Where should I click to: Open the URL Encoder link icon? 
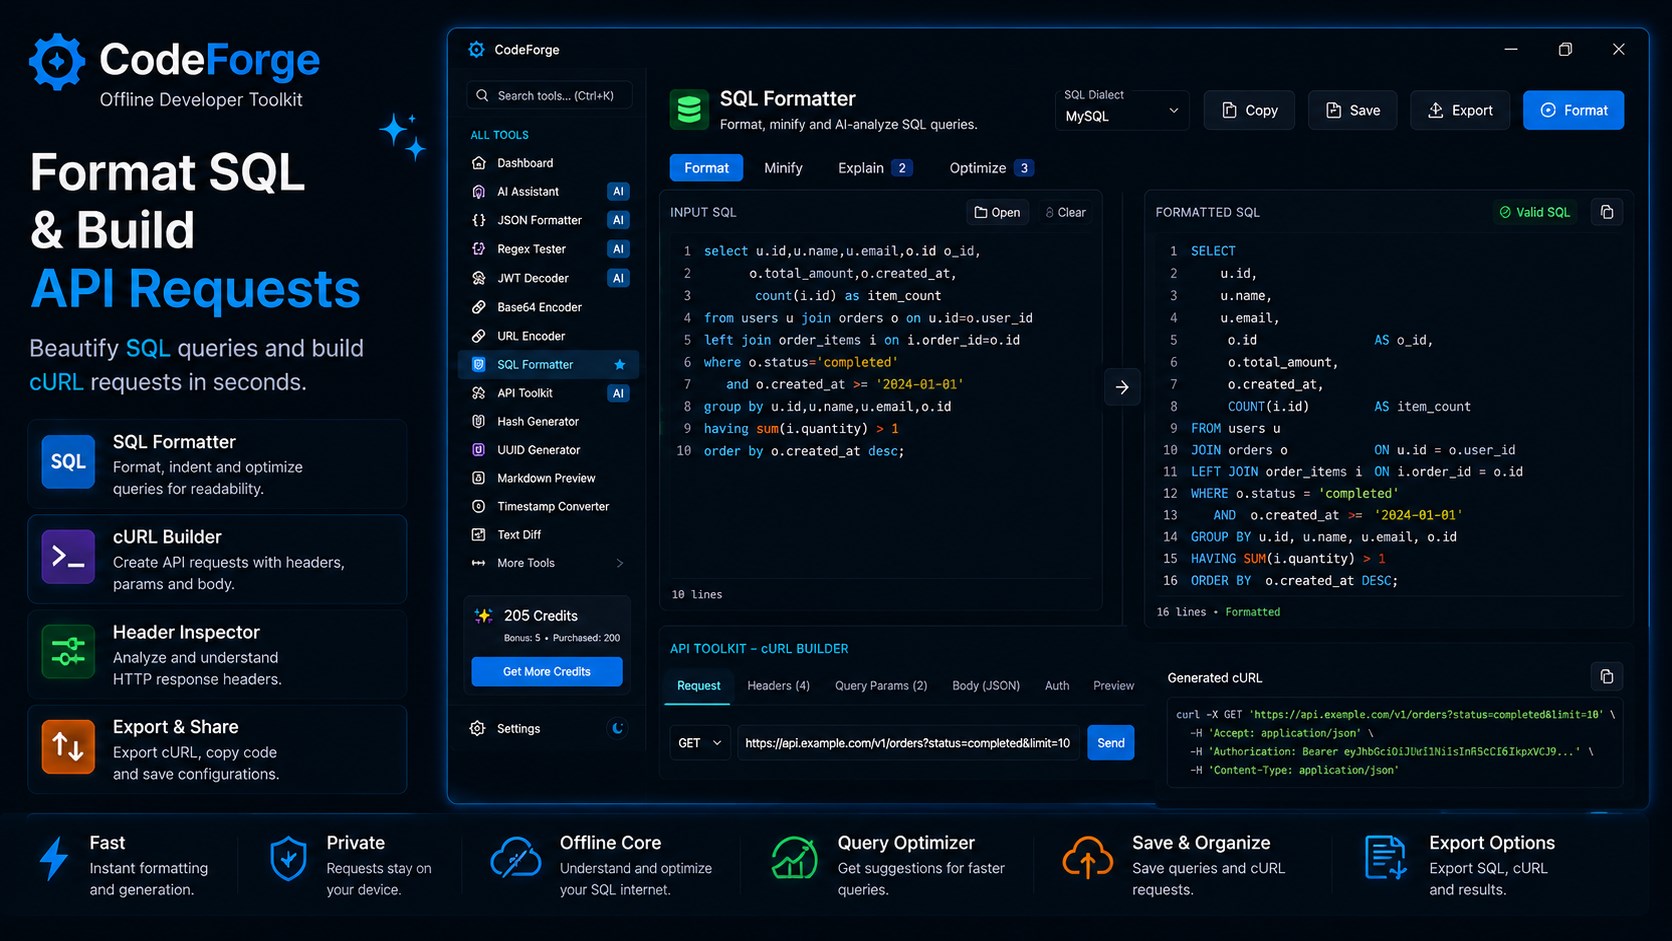coord(479,336)
